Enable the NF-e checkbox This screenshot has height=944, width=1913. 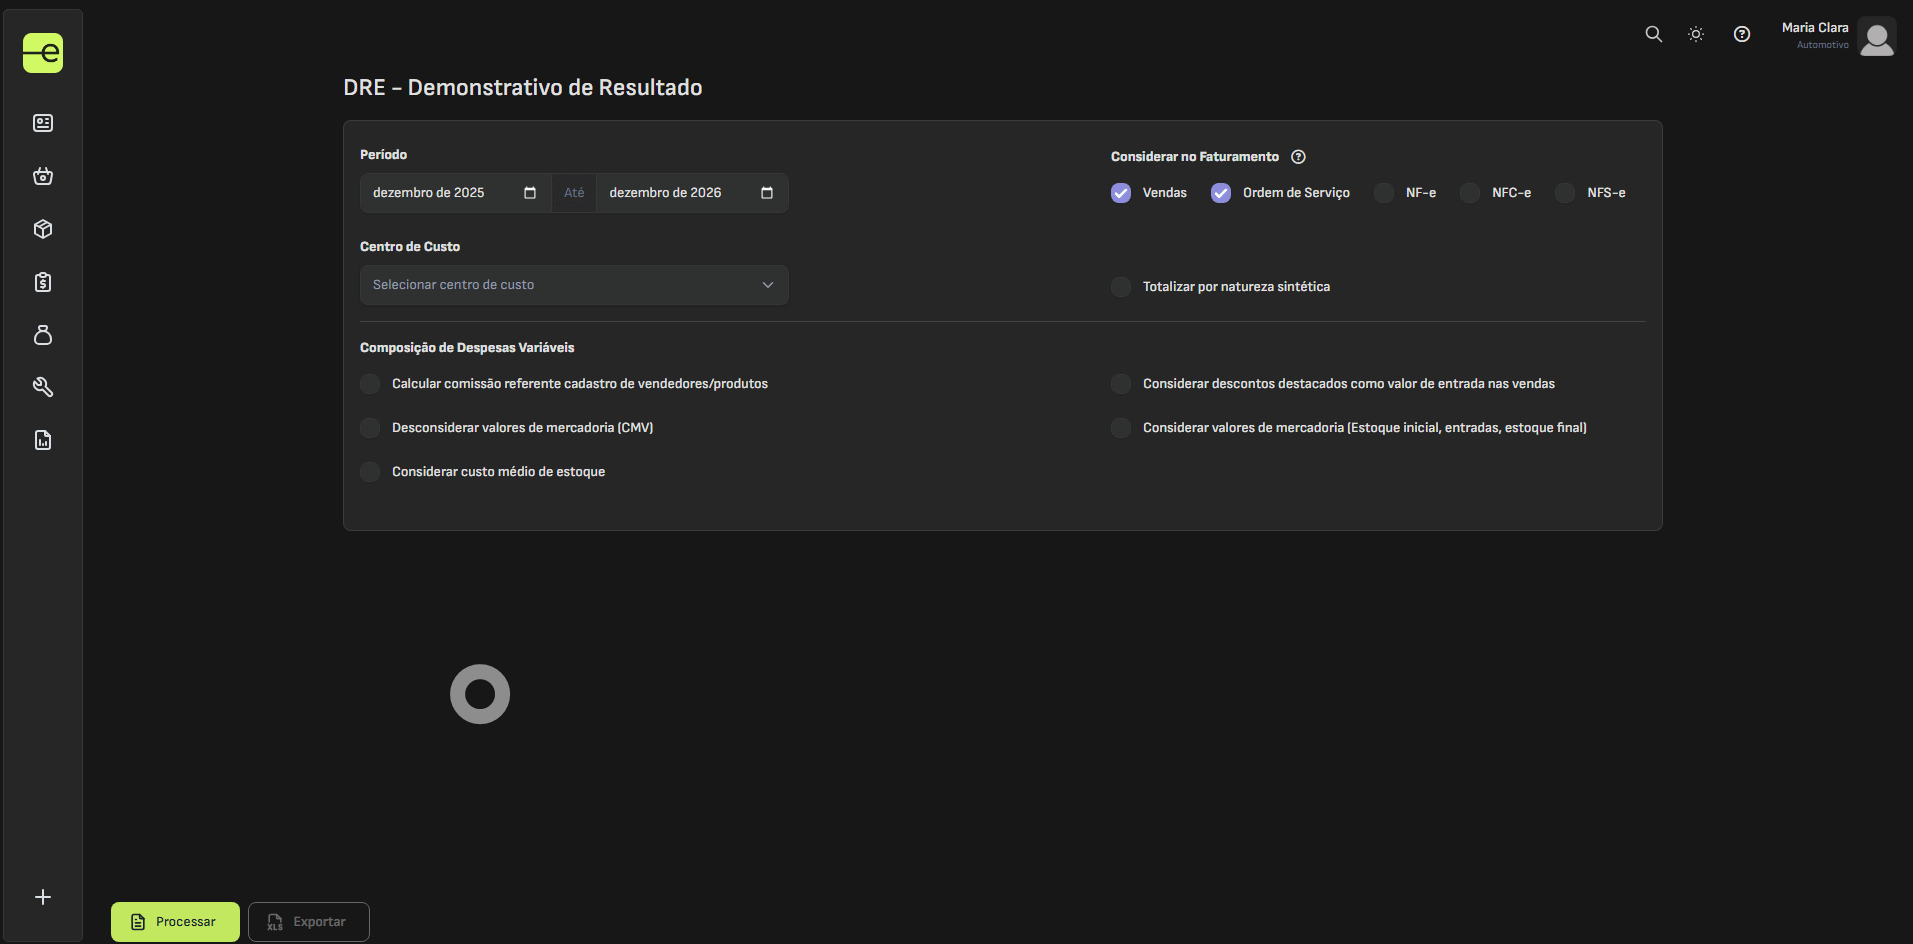point(1384,193)
